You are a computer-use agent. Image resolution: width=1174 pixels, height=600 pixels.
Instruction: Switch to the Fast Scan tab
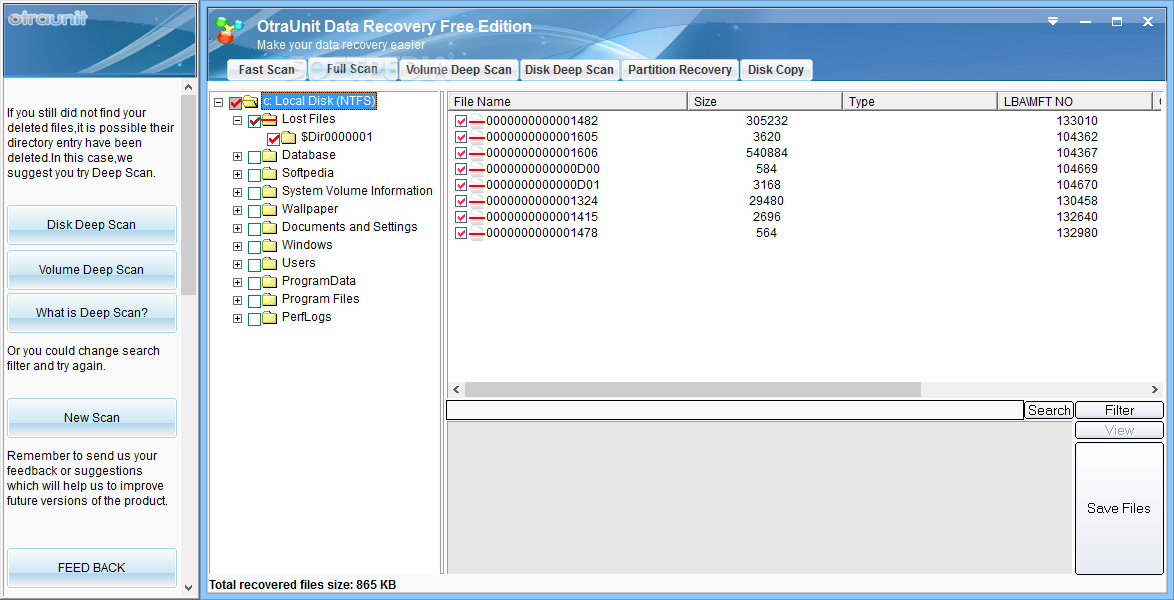click(267, 70)
